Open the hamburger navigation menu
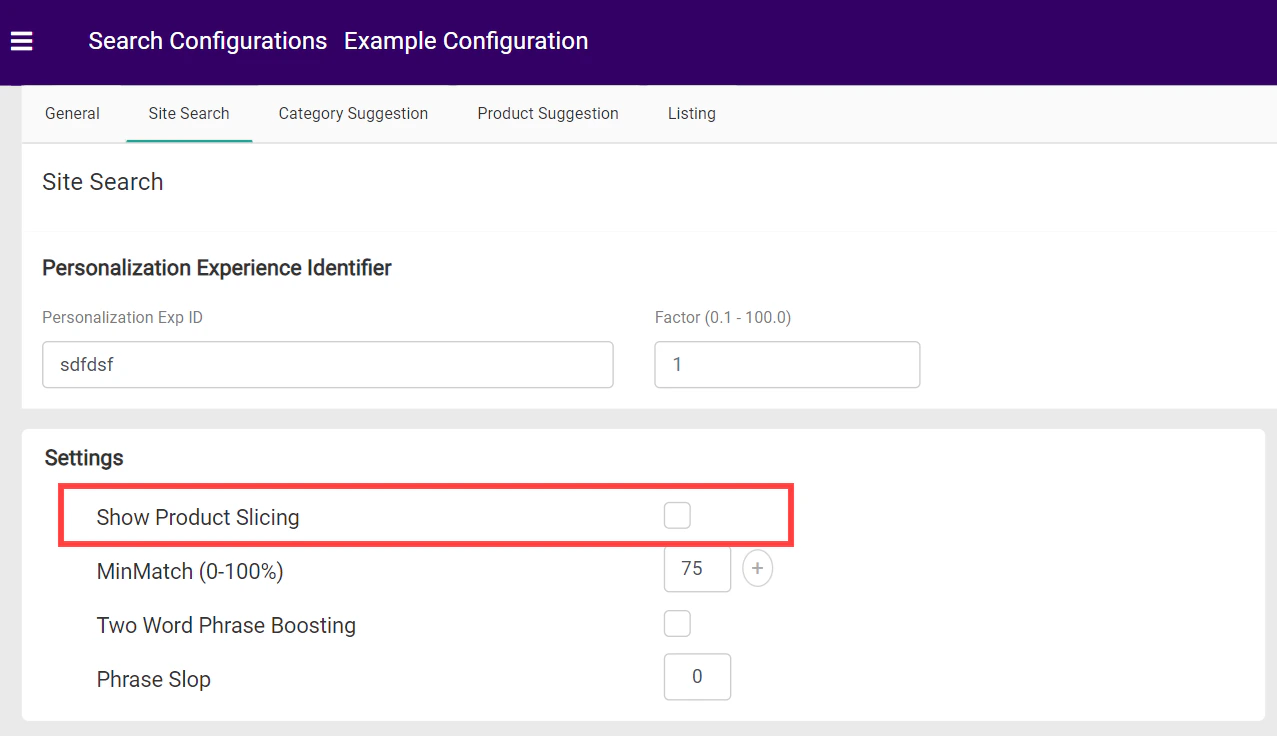 point(21,41)
